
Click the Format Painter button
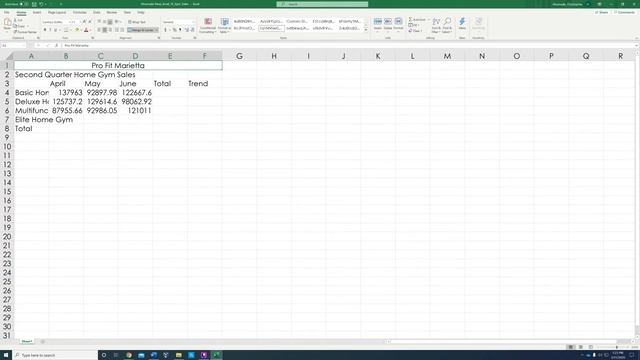click(x=25, y=32)
